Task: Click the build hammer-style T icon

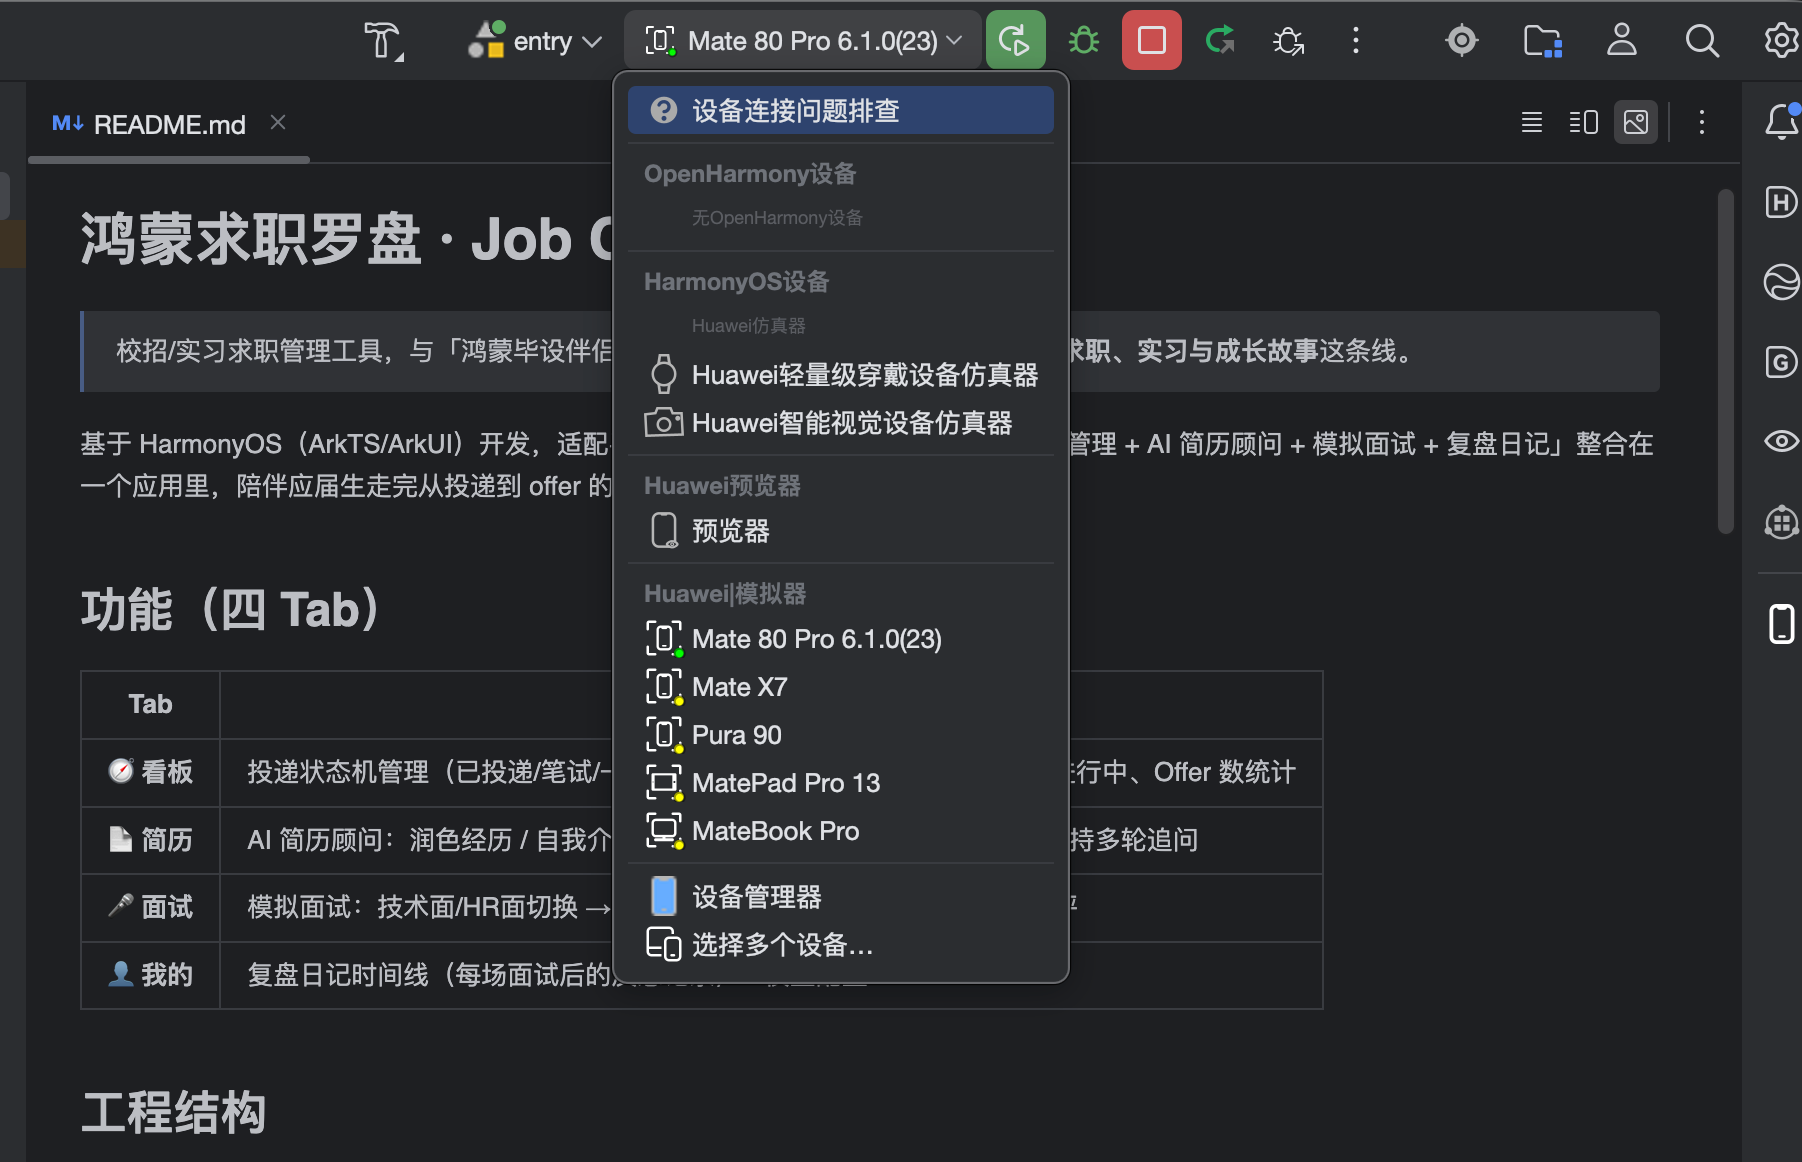Action: [x=383, y=41]
